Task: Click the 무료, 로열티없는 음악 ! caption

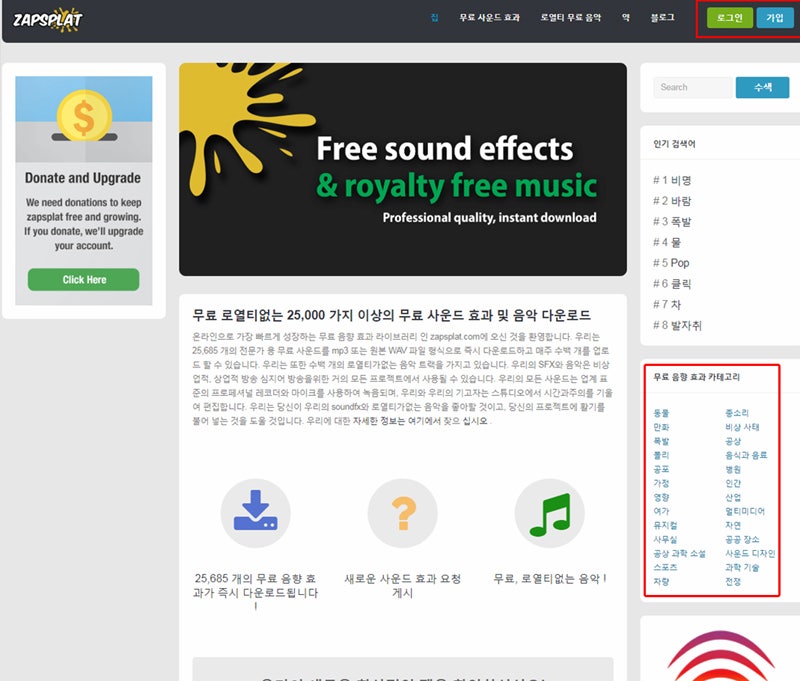Action: 549,578
